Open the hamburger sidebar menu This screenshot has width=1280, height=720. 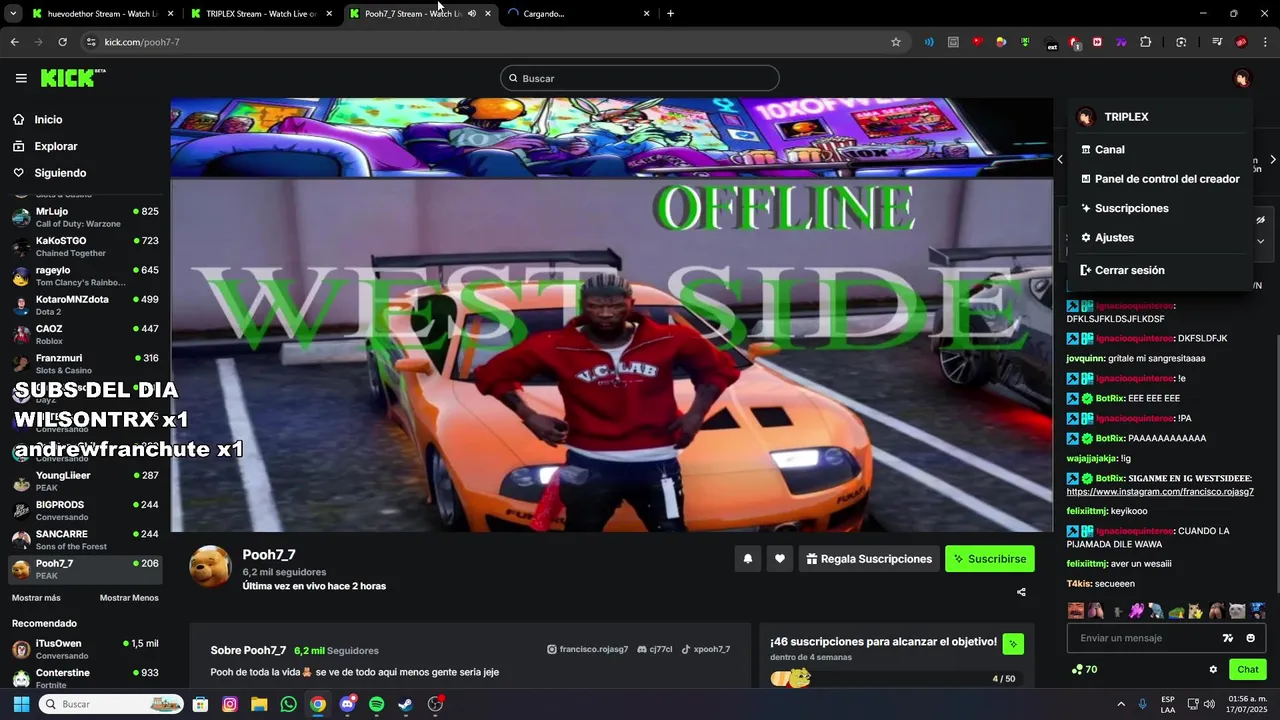[x=21, y=78]
